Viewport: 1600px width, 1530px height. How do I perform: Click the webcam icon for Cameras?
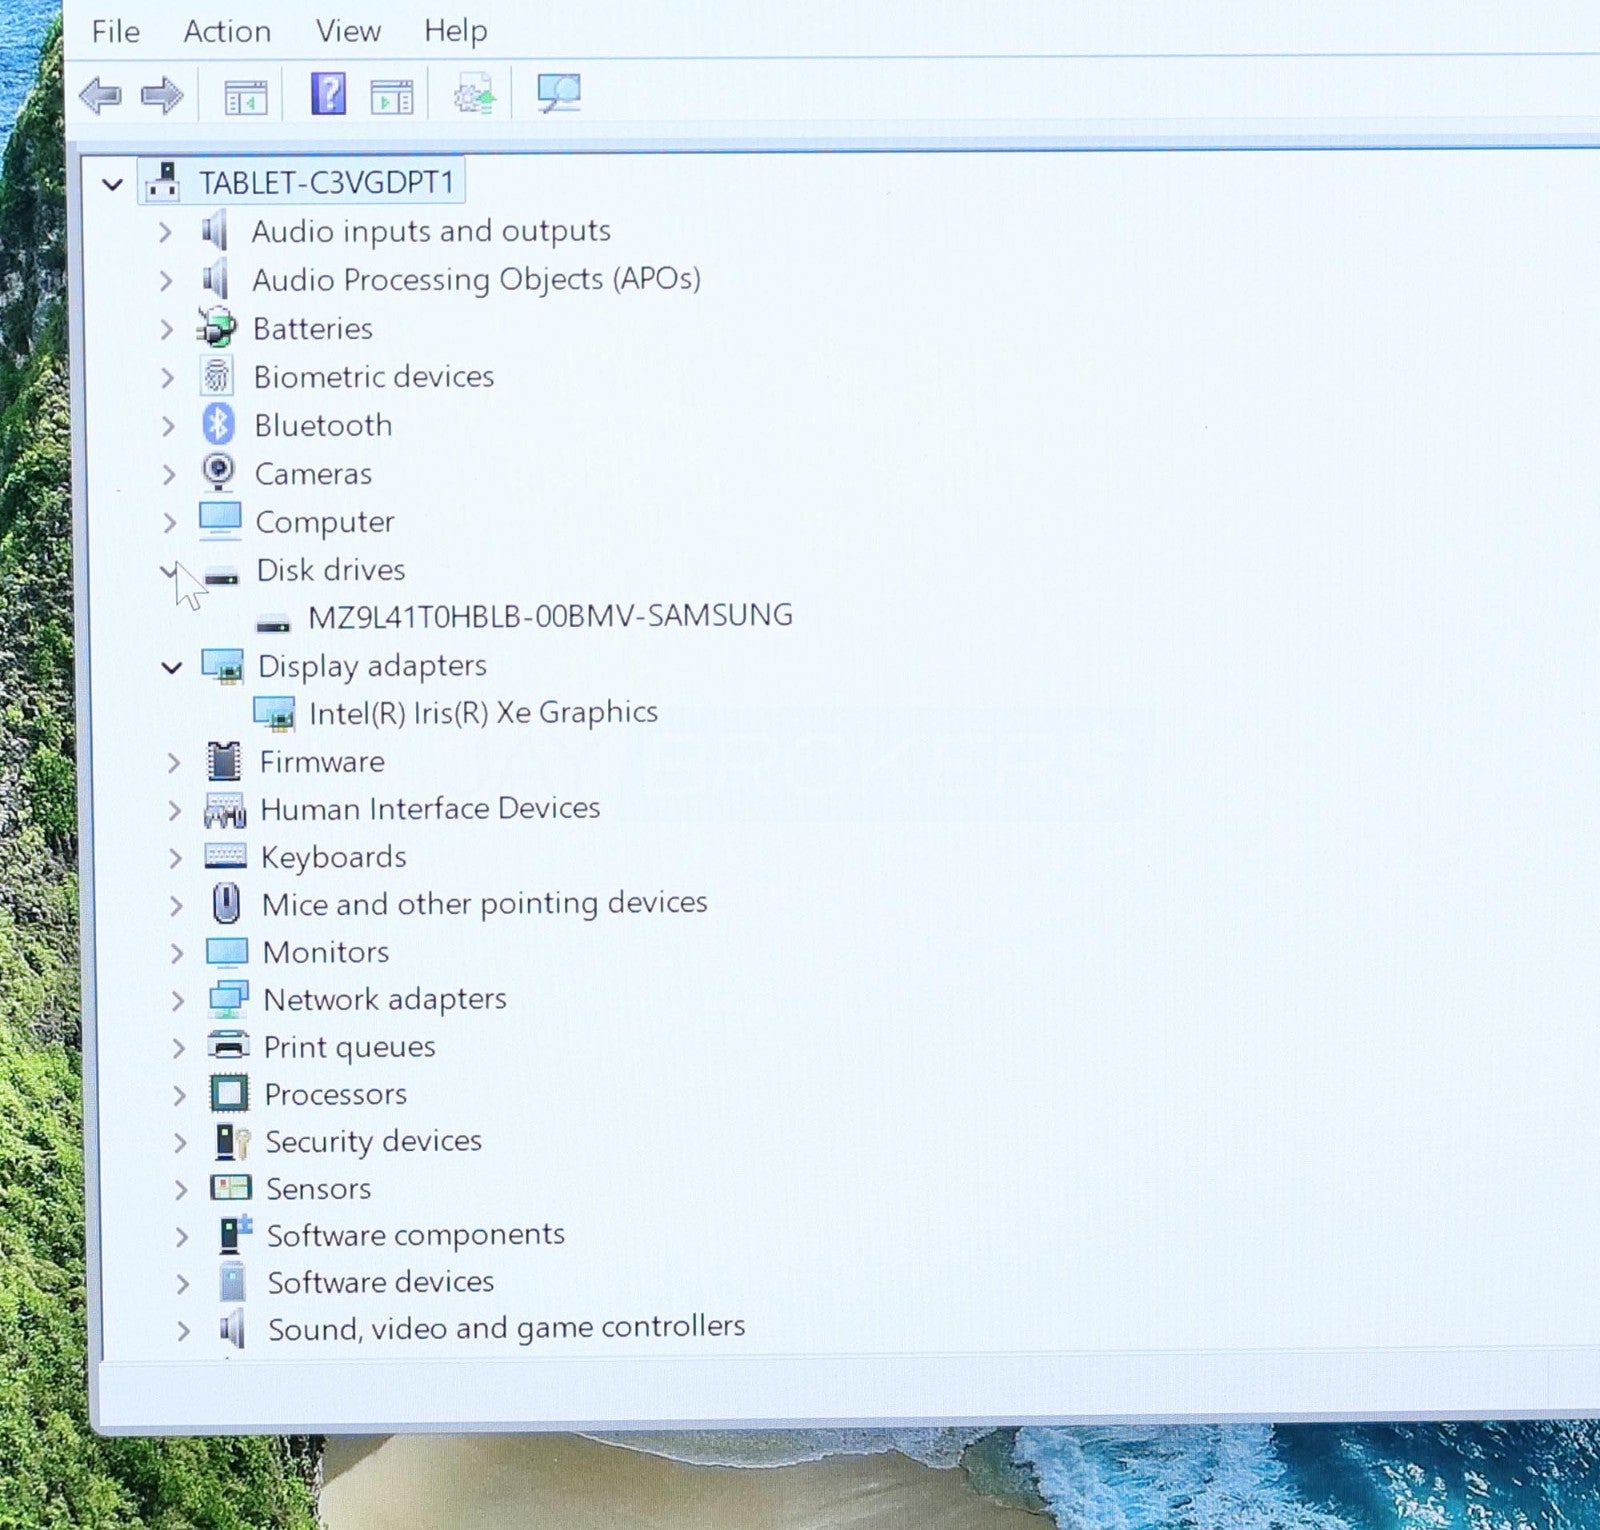(x=218, y=472)
